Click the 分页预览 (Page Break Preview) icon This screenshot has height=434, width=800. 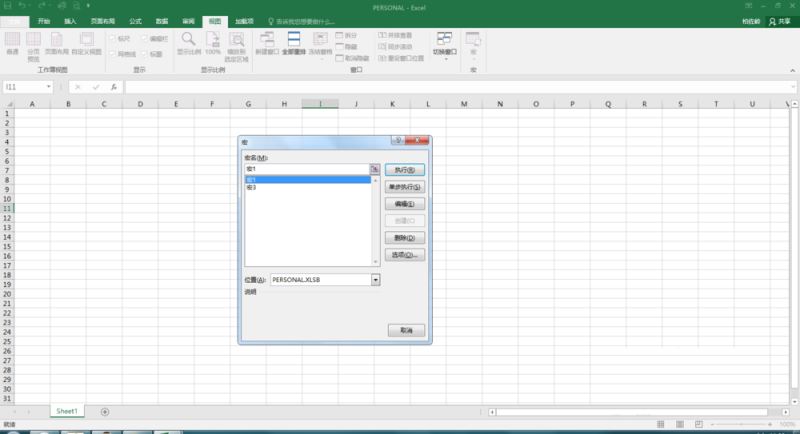(33, 46)
